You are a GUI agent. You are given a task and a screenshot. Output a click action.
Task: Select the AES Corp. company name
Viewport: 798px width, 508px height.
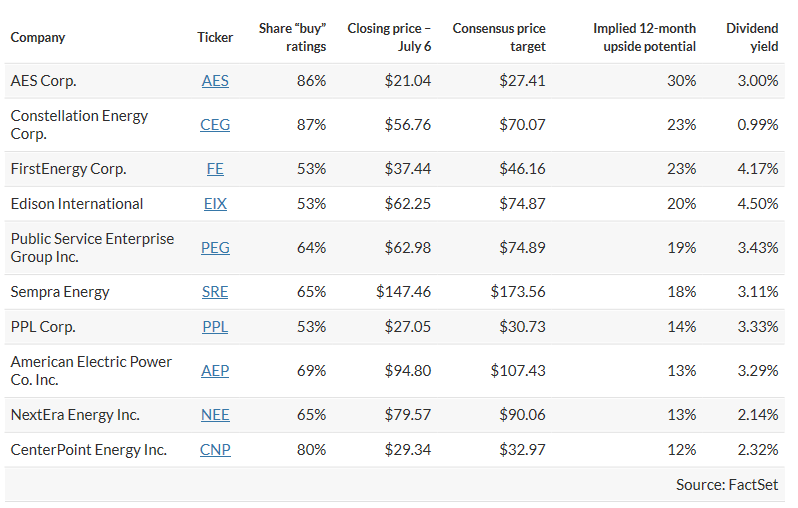click(x=43, y=81)
